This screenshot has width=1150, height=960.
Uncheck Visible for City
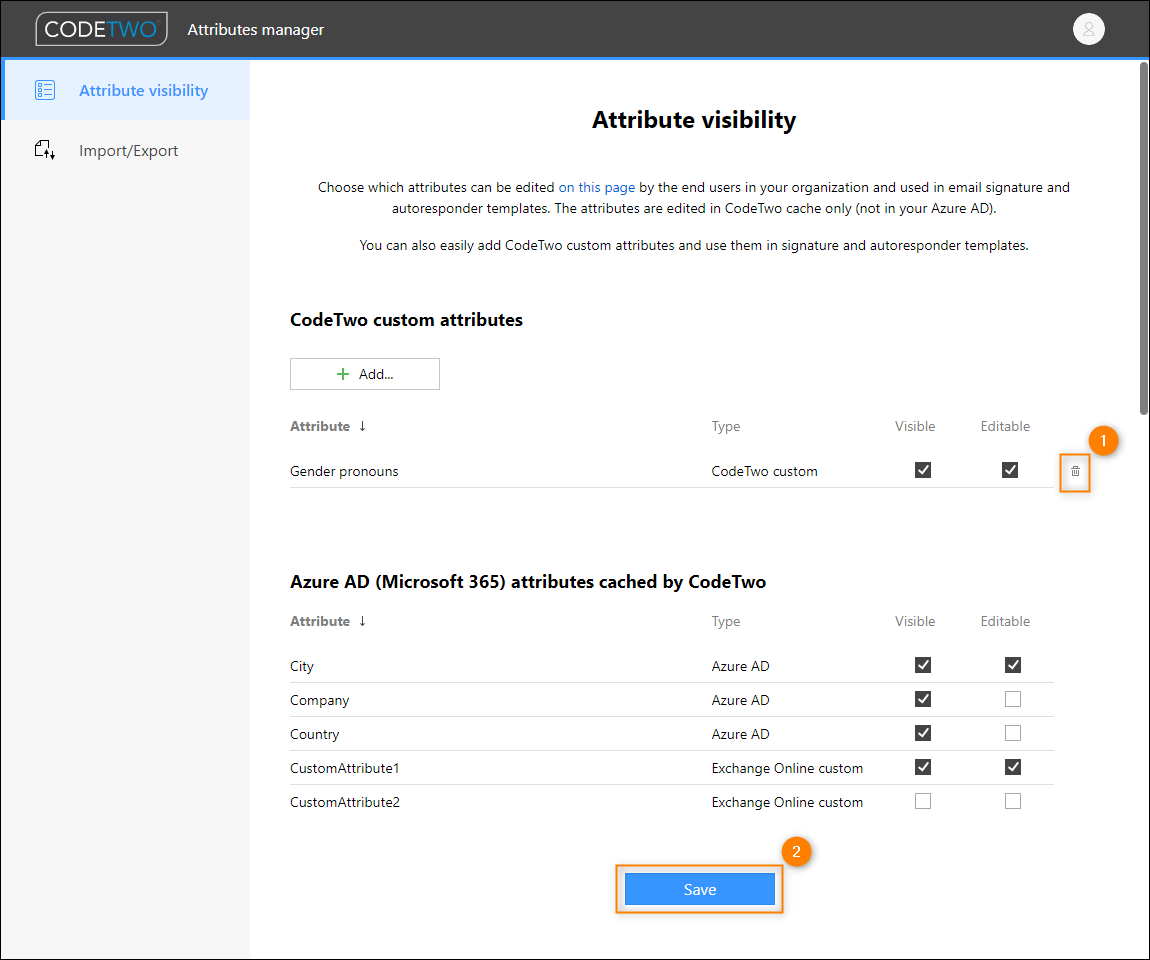(x=923, y=665)
